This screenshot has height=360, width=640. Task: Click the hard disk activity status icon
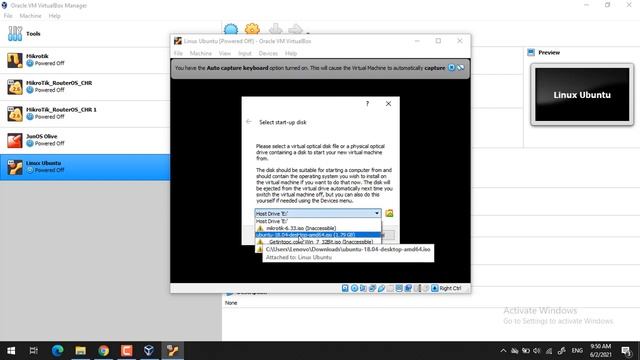click(x=345, y=288)
